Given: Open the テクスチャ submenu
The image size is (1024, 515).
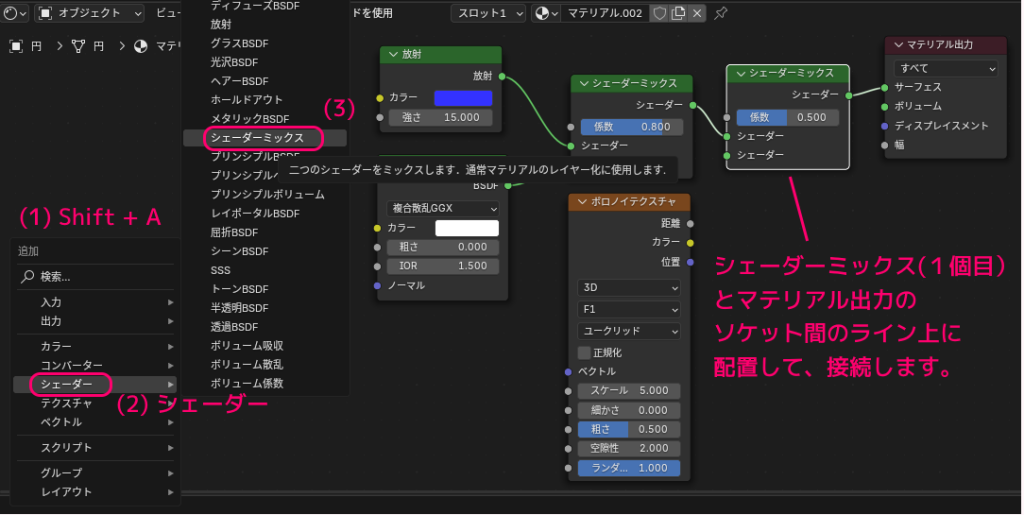Looking at the screenshot, I should tap(95, 403).
